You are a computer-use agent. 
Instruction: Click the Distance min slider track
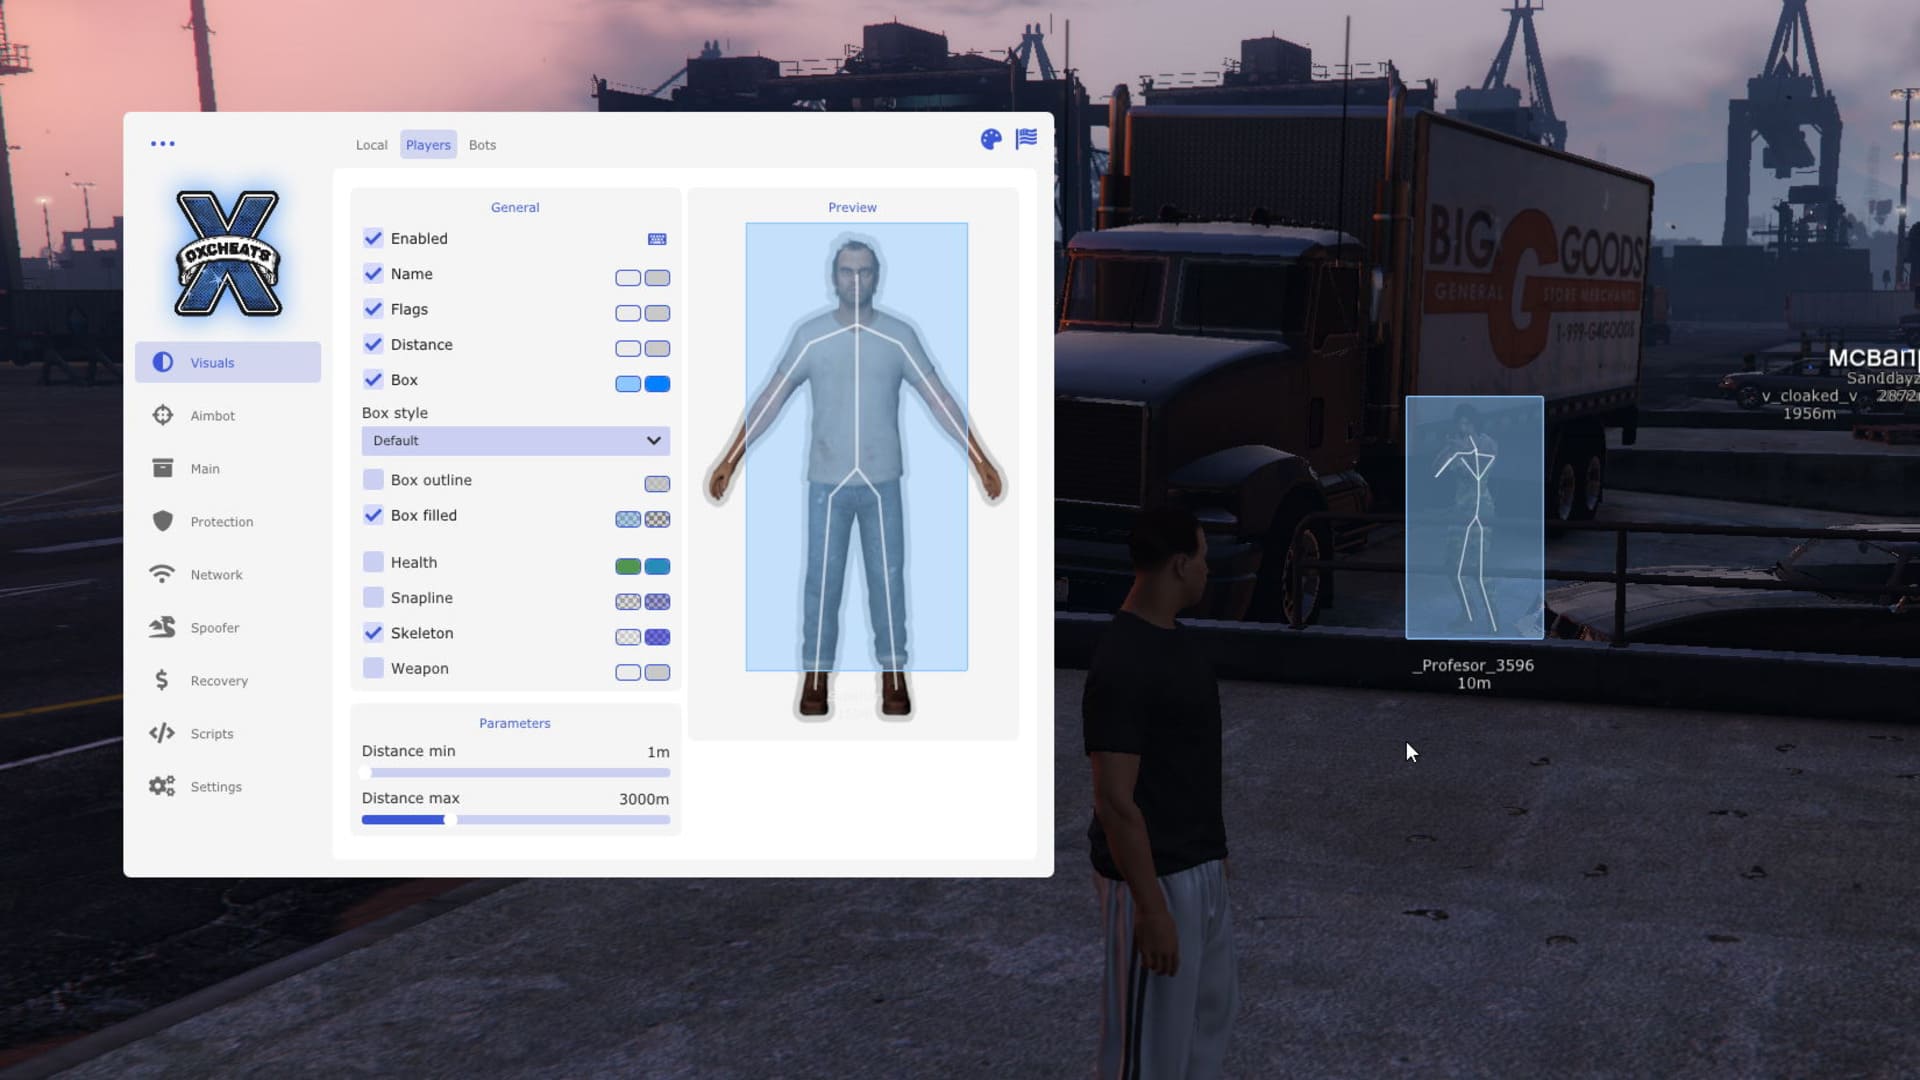[x=516, y=773]
